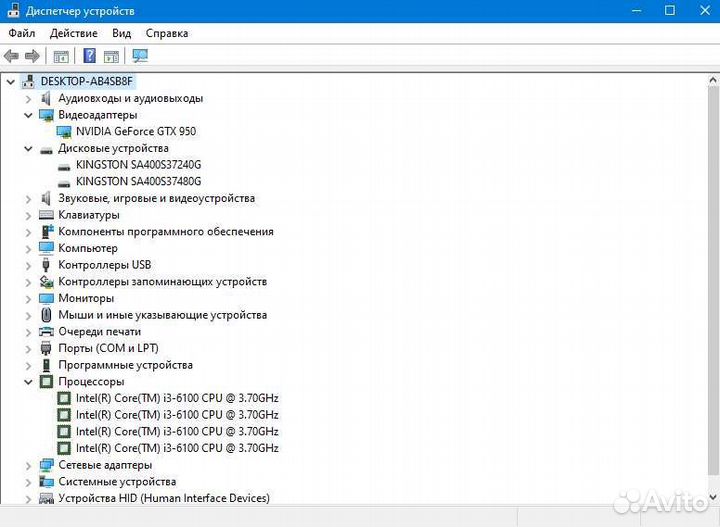Open the Действие menu

[73, 33]
